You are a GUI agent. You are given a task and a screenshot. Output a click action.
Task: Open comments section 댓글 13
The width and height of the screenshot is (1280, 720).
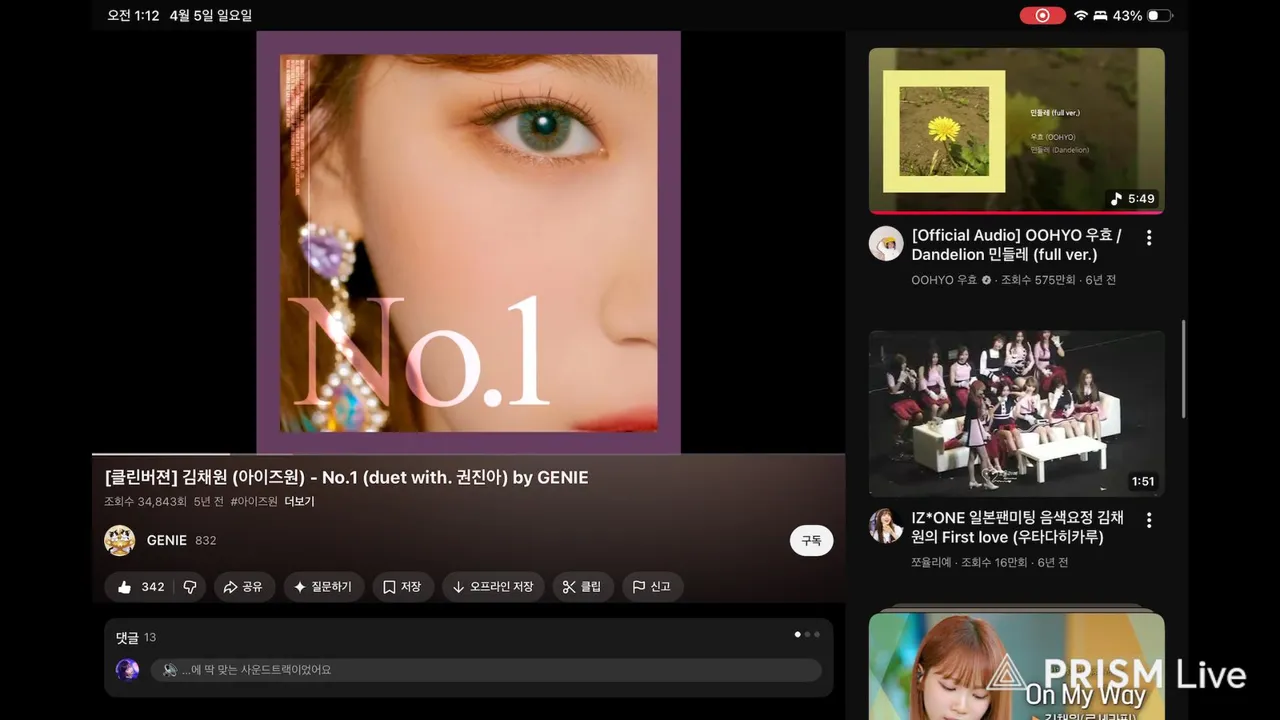pos(136,637)
